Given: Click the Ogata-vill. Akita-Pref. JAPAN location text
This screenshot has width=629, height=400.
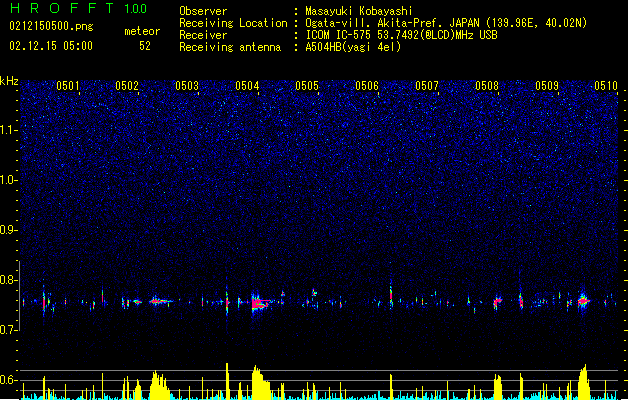Looking at the screenshot, I should pos(446,23).
